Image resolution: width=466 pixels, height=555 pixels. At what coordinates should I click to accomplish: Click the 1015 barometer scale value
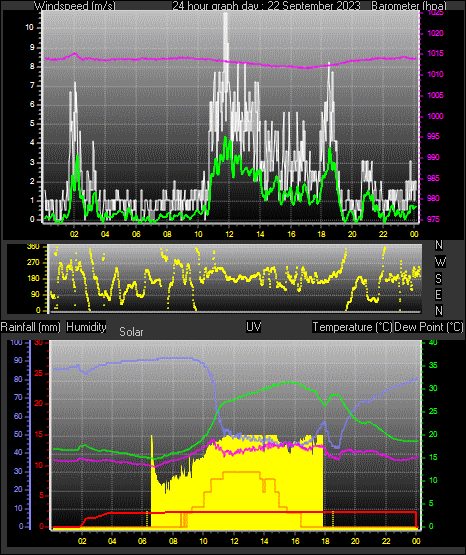tap(435, 53)
